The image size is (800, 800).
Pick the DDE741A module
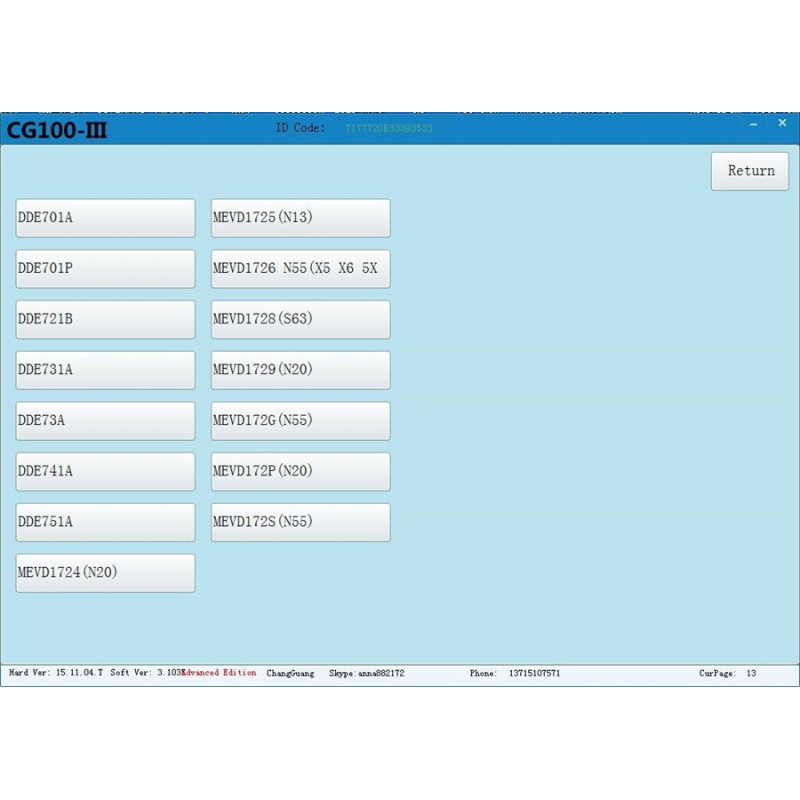(x=105, y=472)
